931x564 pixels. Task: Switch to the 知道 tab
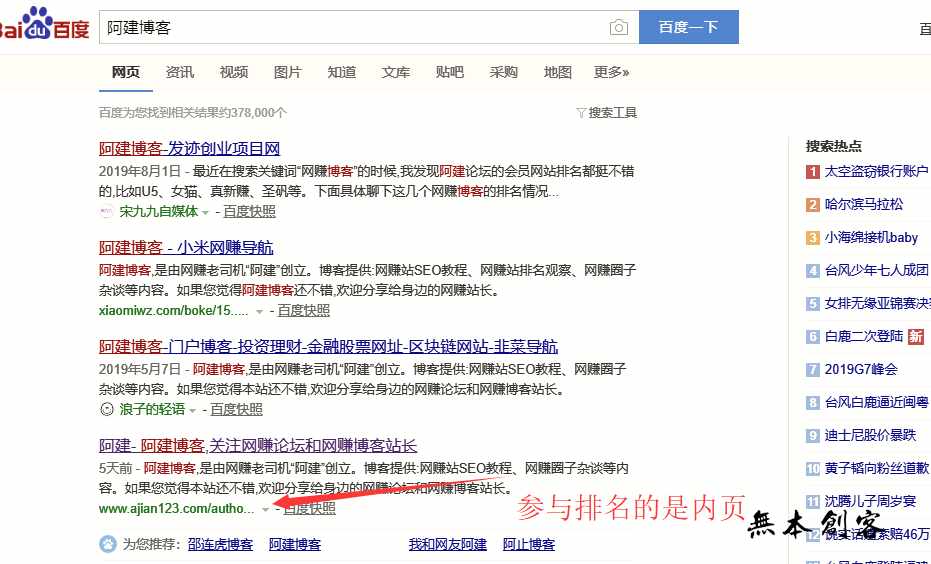coord(342,72)
